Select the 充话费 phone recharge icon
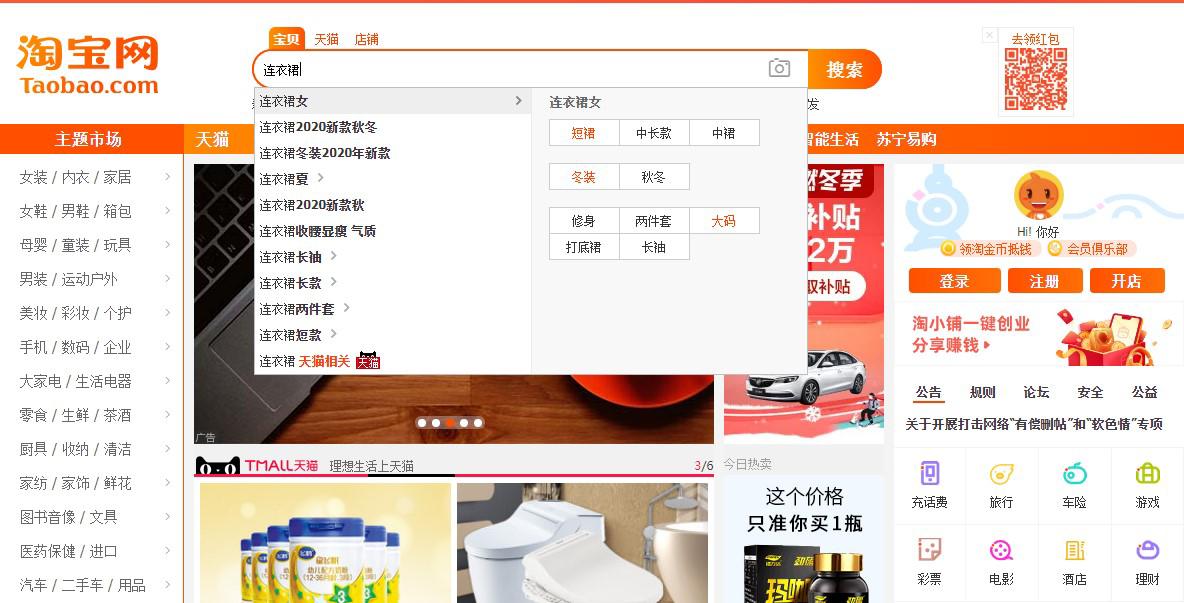 [x=929, y=487]
